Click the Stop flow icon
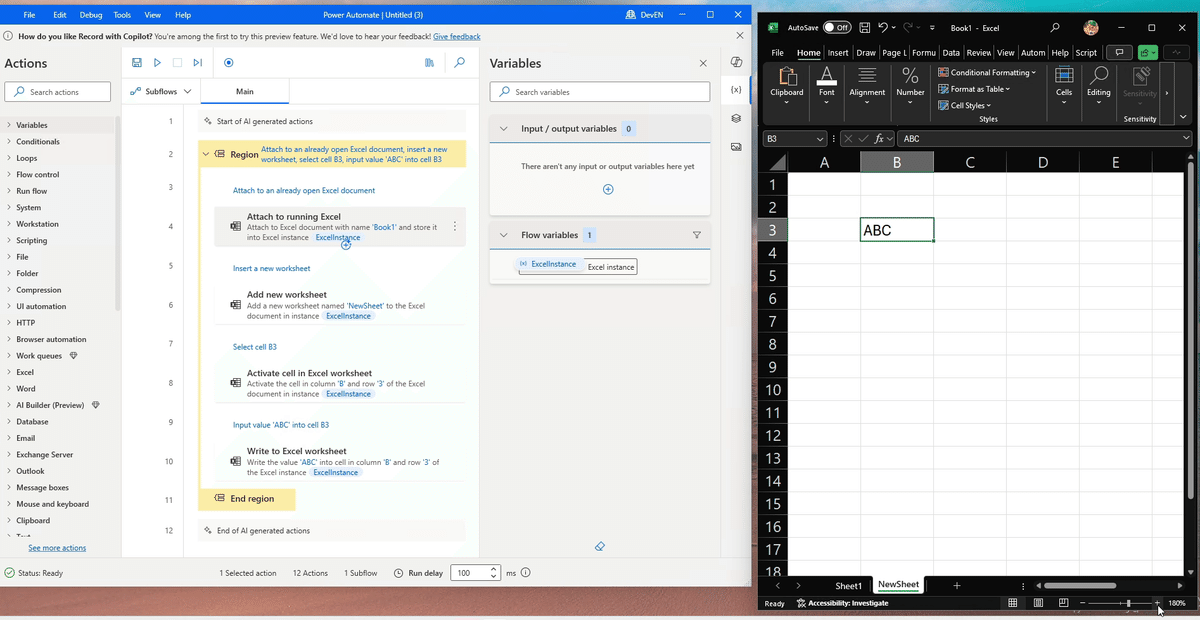Viewport: 1200px width, 620px height. (177, 62)
